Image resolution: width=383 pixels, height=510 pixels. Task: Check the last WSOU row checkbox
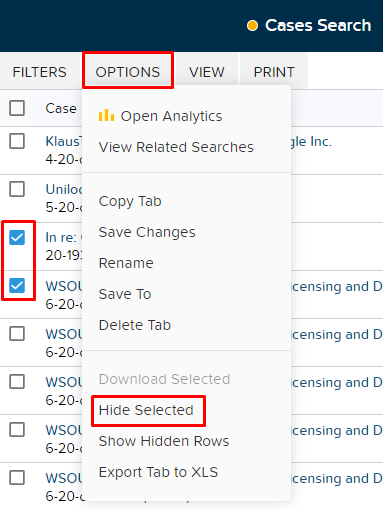17,478
